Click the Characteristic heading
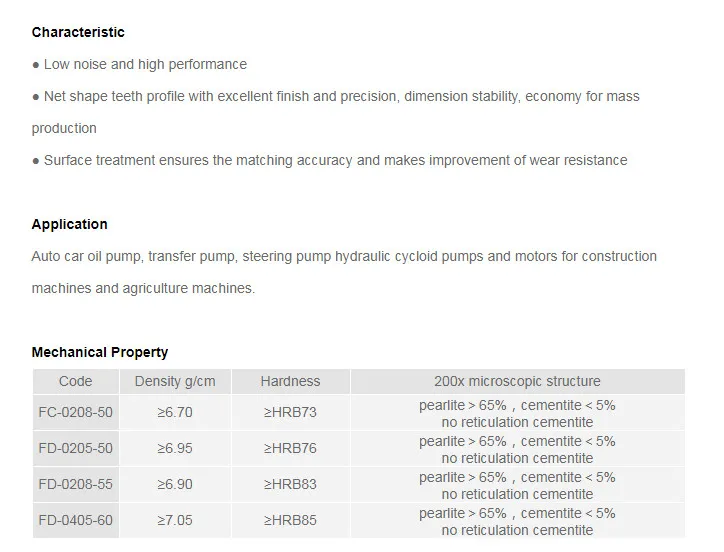Screen dimensions: 724x552 point(78,32)
